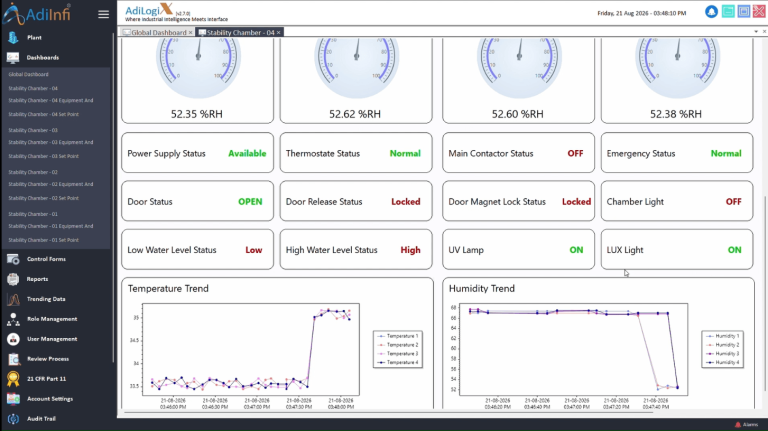Select Stability Chamber - 01 sidebar entry
Image resolution: width=768 pixels, height=431 pixels.
33,214
